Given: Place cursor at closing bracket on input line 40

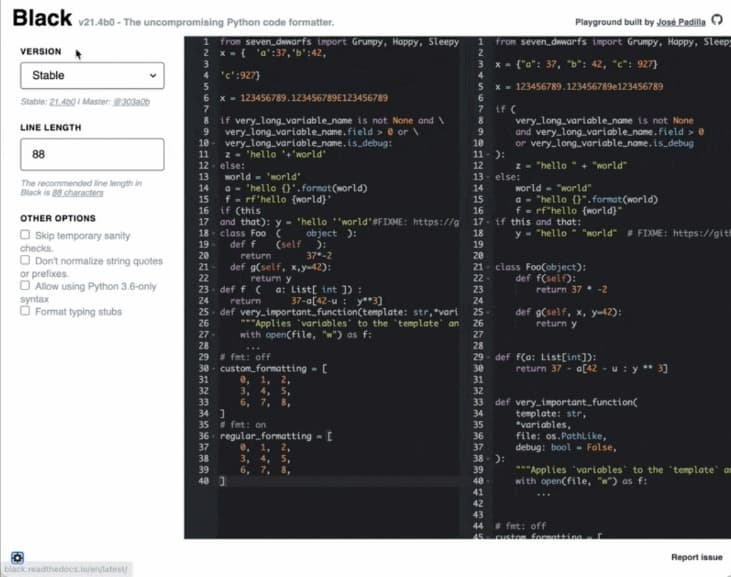Looking at the screenshot, I should click(x=222, y=481).
